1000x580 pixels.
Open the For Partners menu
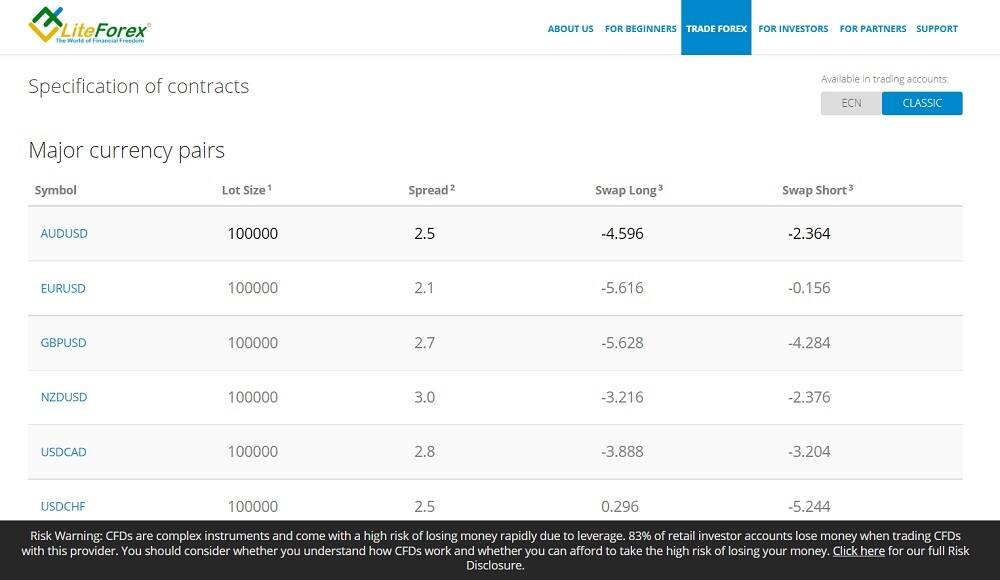click(x=872, y=29)
